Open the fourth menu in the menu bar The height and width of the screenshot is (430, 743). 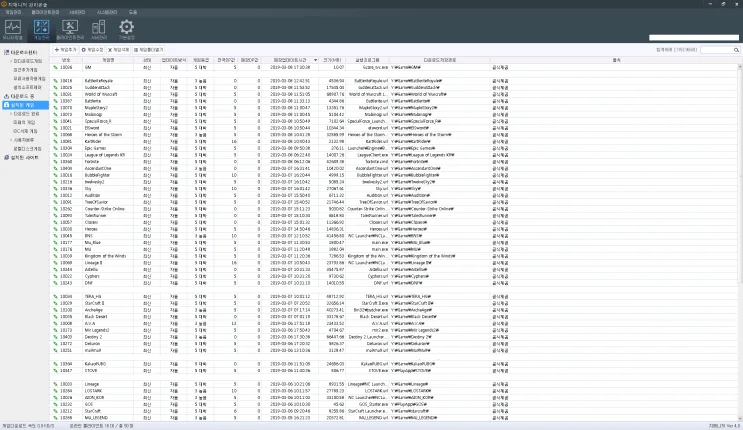pyautogui.click(x=107, y=12)
